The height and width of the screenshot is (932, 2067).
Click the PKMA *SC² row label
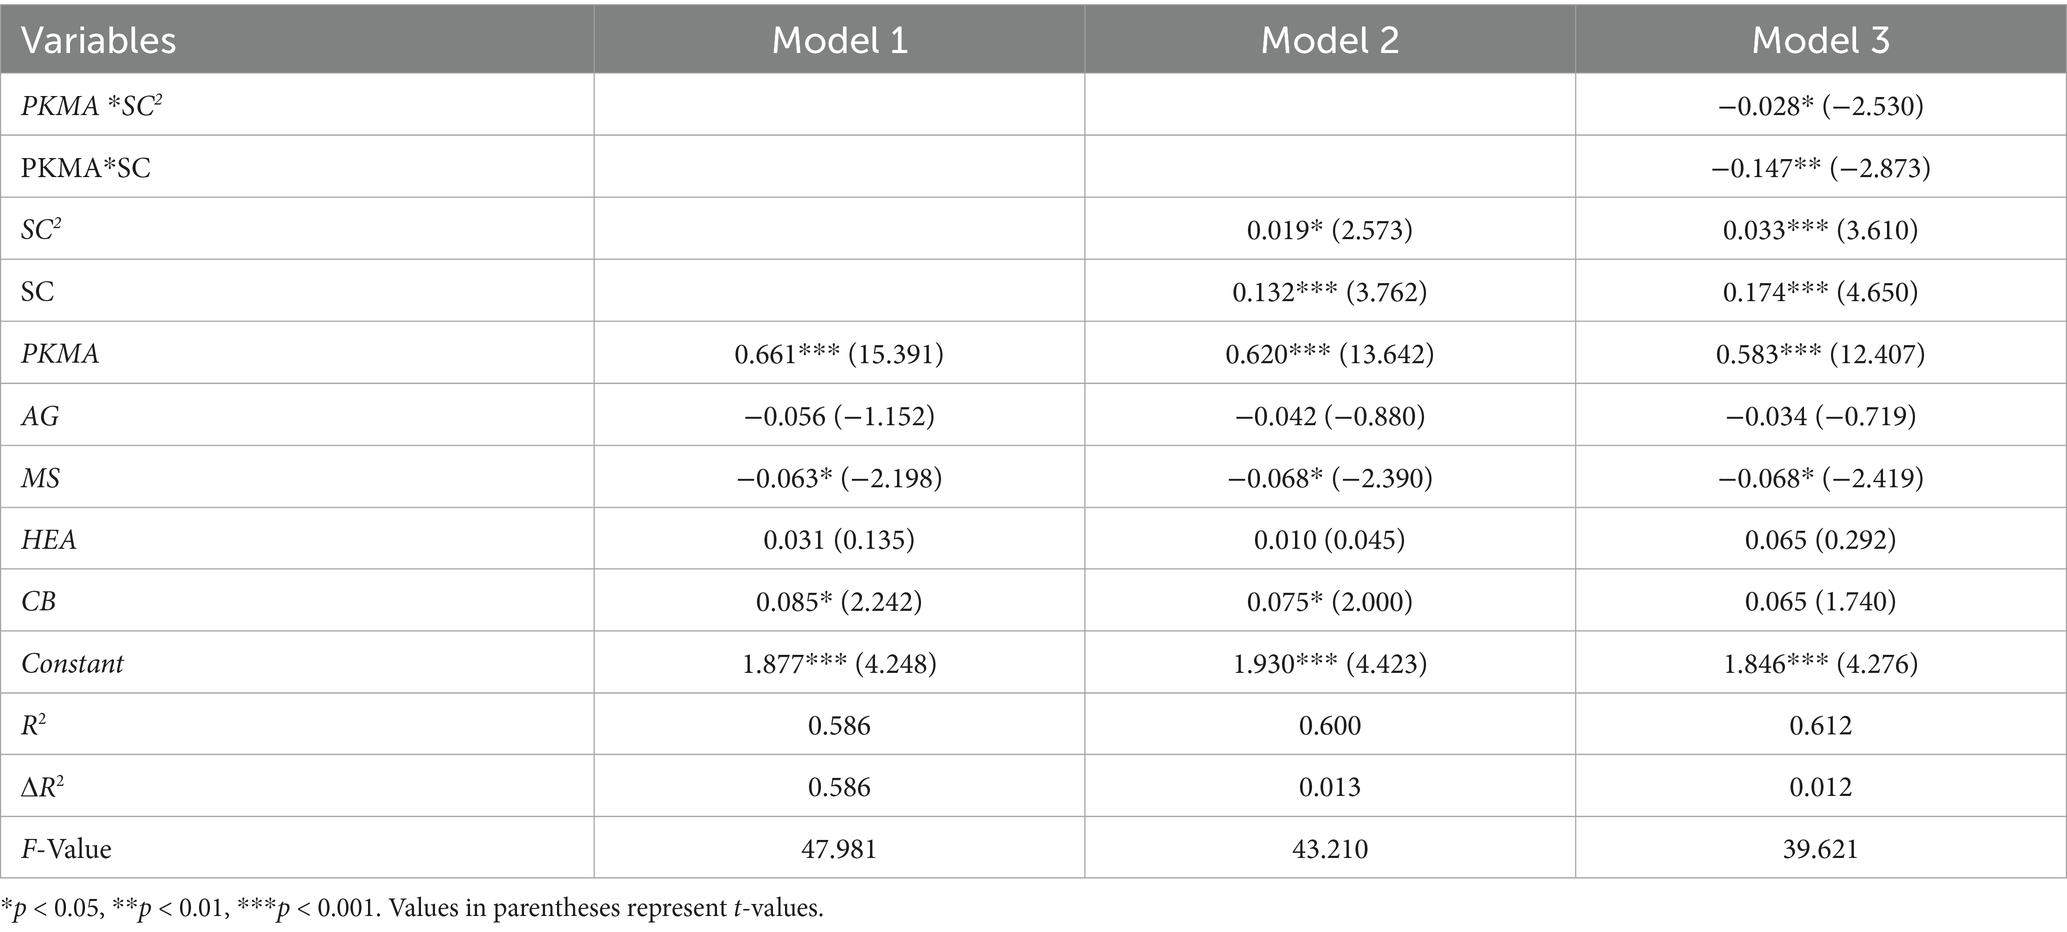(x=92, y=105)
